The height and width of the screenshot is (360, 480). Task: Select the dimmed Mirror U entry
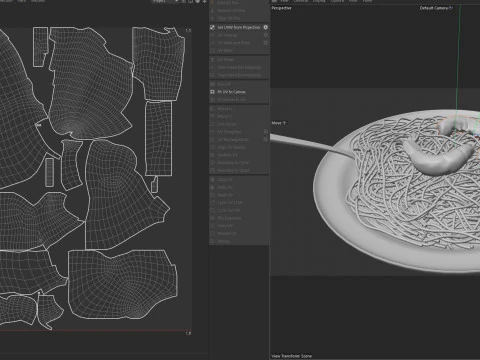coord(225,109)
